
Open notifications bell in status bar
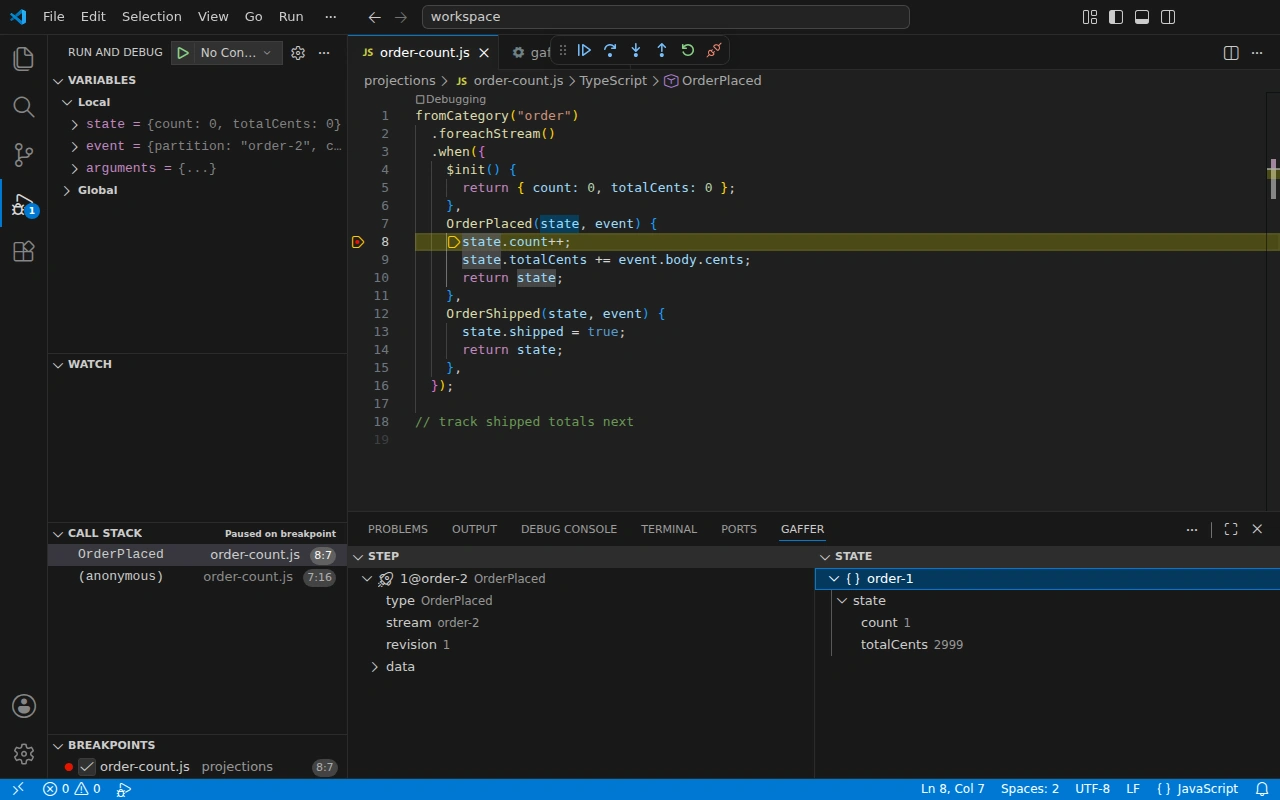1262,789
